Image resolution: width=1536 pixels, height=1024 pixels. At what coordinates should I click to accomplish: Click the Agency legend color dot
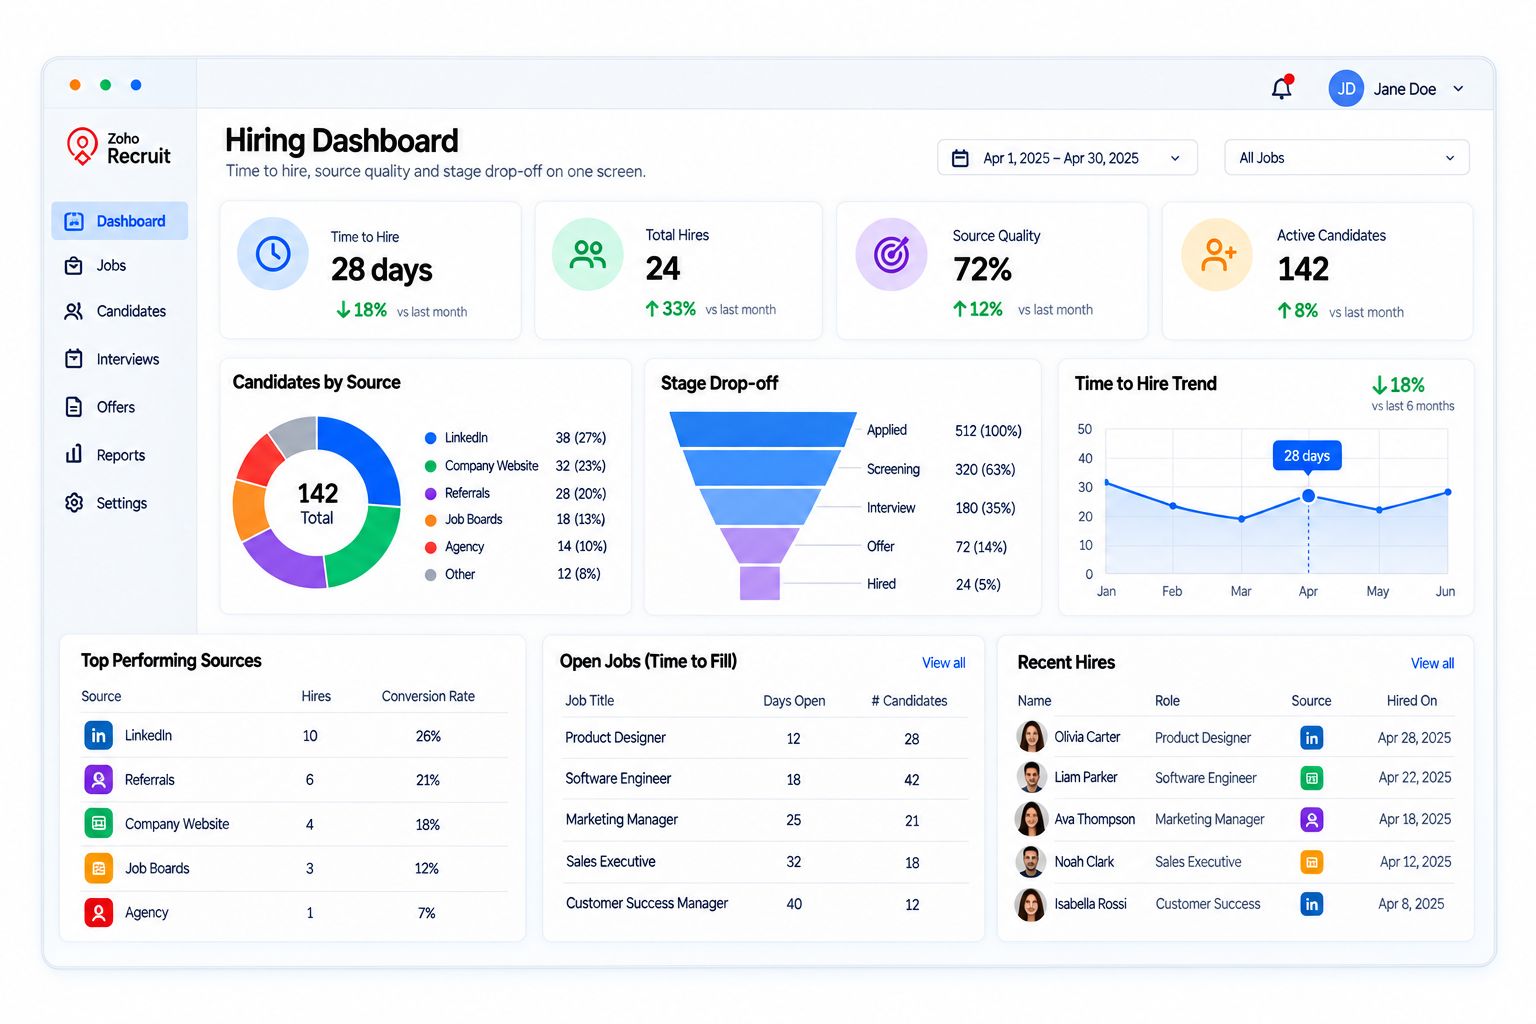pyautogui.click(x=431, y=547)
